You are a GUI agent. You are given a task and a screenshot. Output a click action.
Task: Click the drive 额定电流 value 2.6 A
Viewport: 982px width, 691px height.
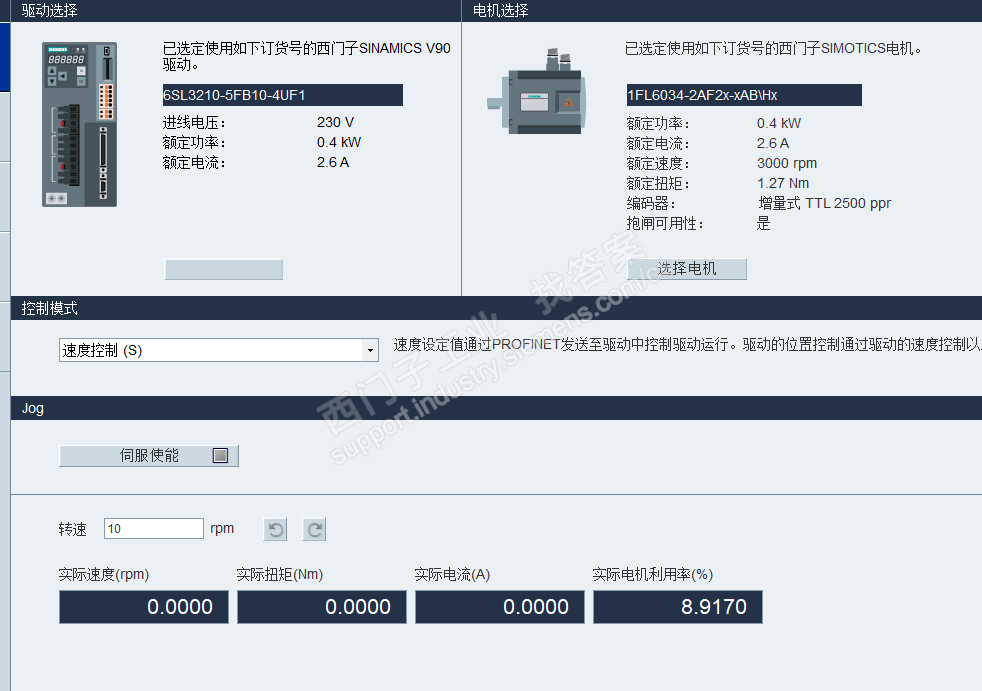[333, 162]
